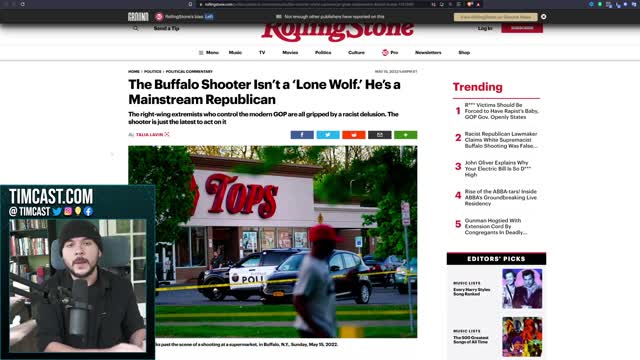Click the hamburger Menu icon
The image size is (640, 360).
(201, 53)
